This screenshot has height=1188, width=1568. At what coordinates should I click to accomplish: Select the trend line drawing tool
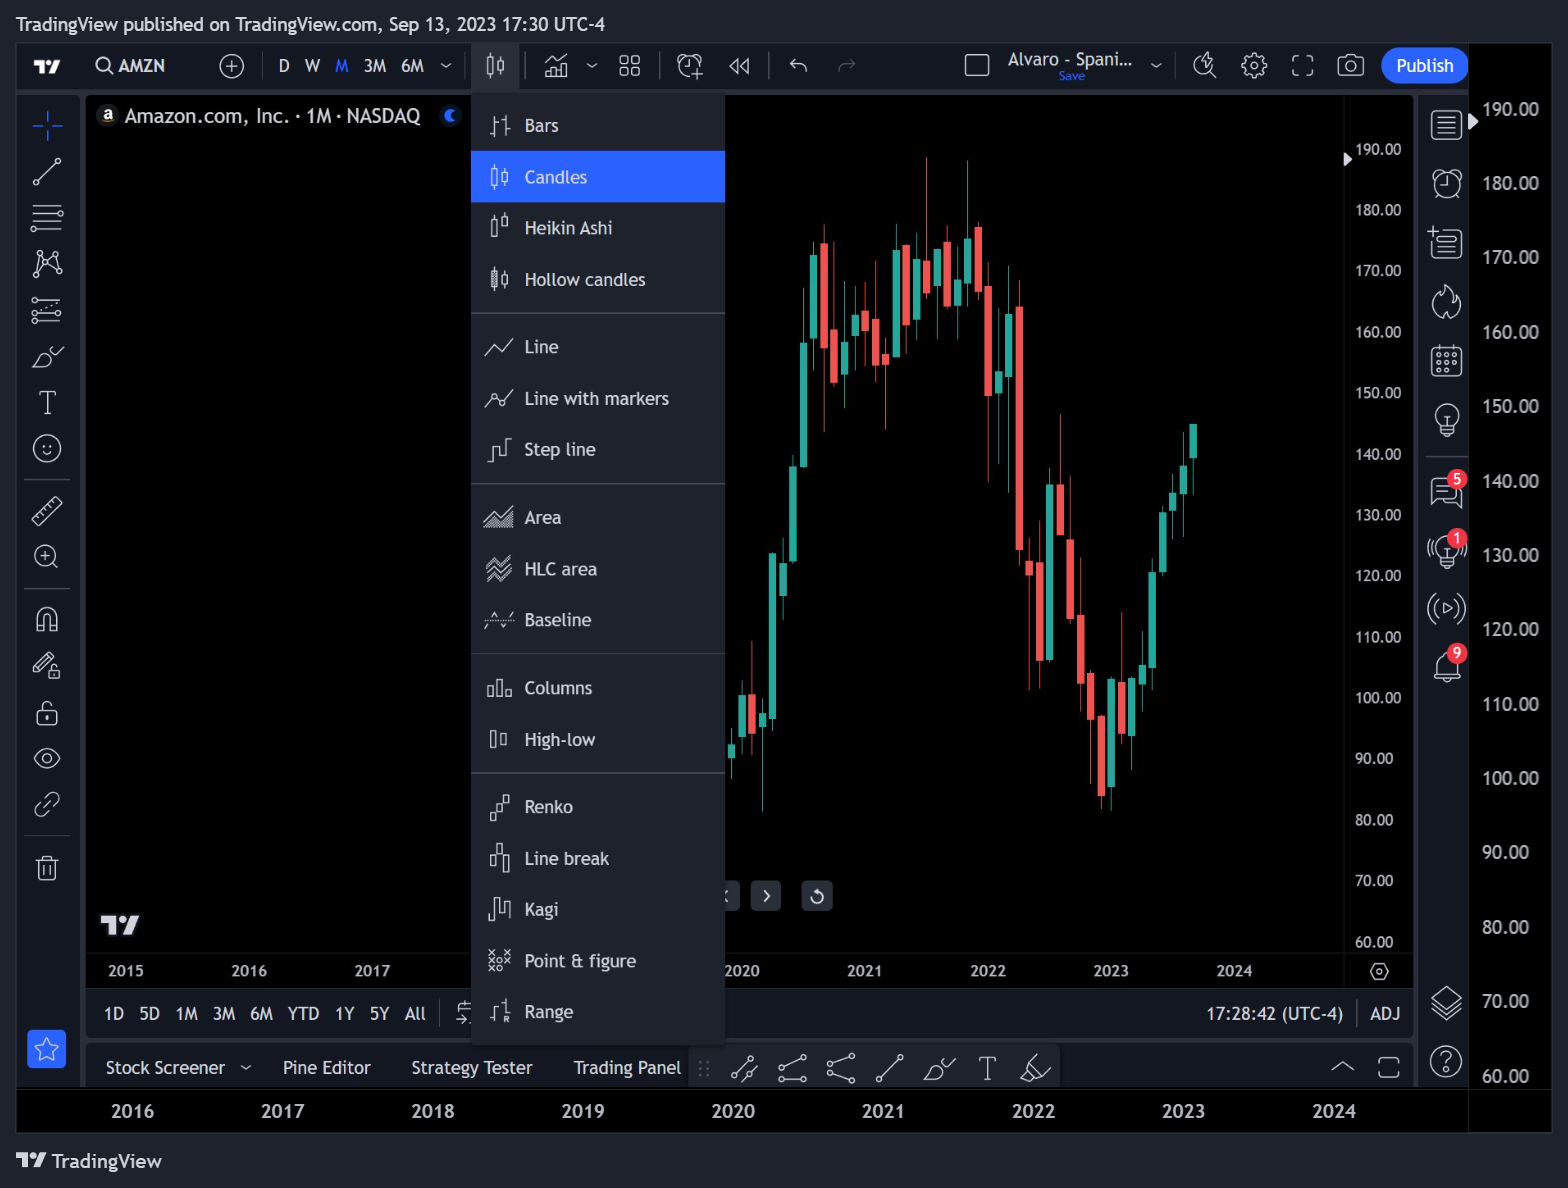point(47,172)
